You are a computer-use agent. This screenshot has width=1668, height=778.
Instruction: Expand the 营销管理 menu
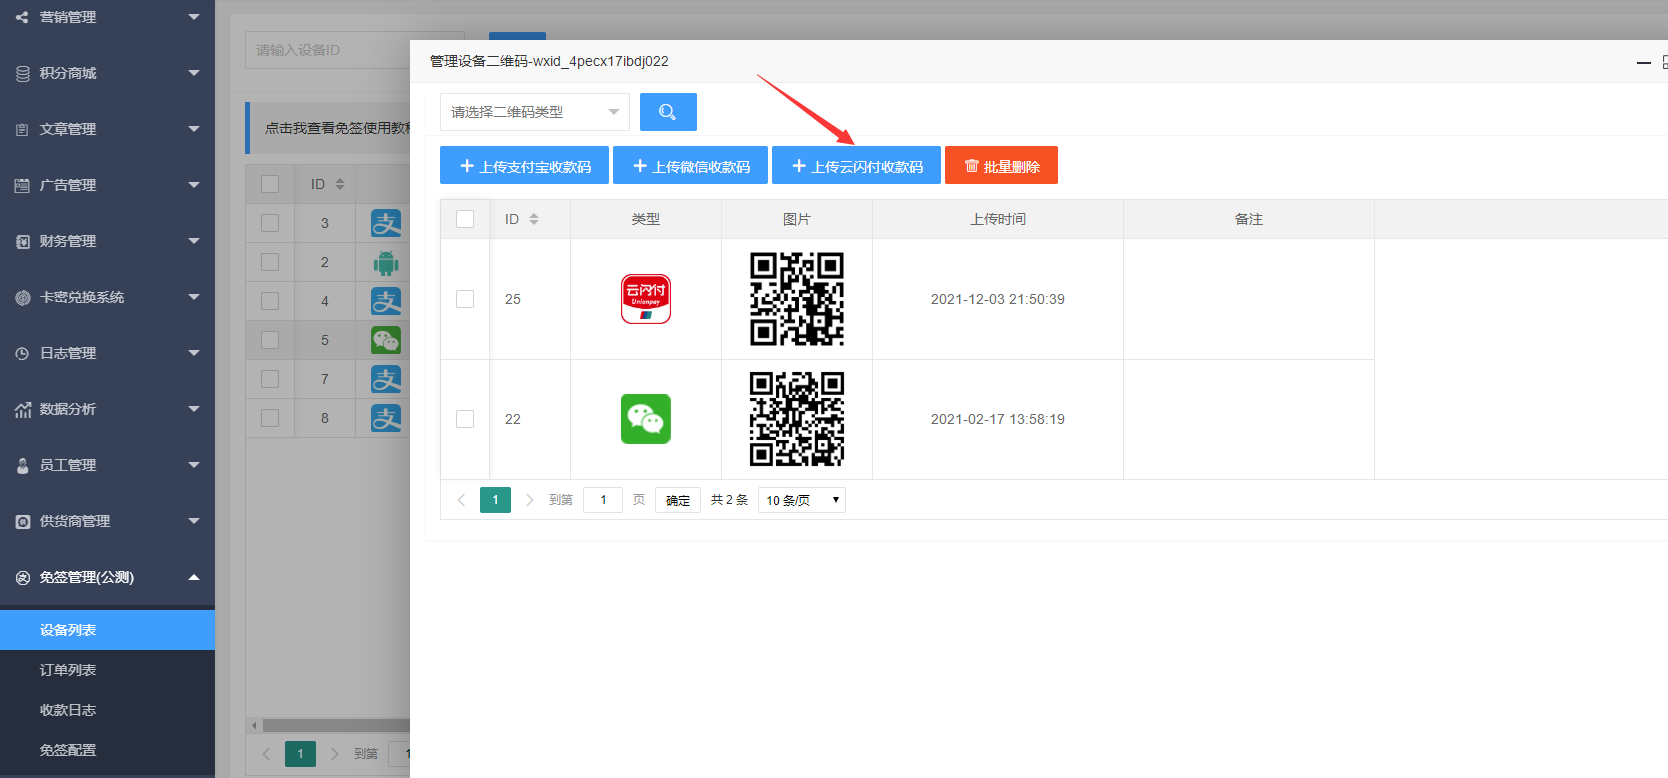pyautogui.click(x=194, y=17)
